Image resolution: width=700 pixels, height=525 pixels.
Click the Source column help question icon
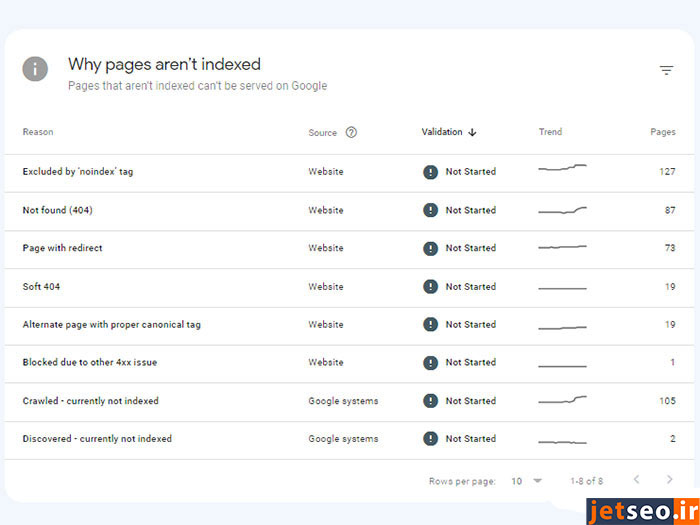(351, 132)
